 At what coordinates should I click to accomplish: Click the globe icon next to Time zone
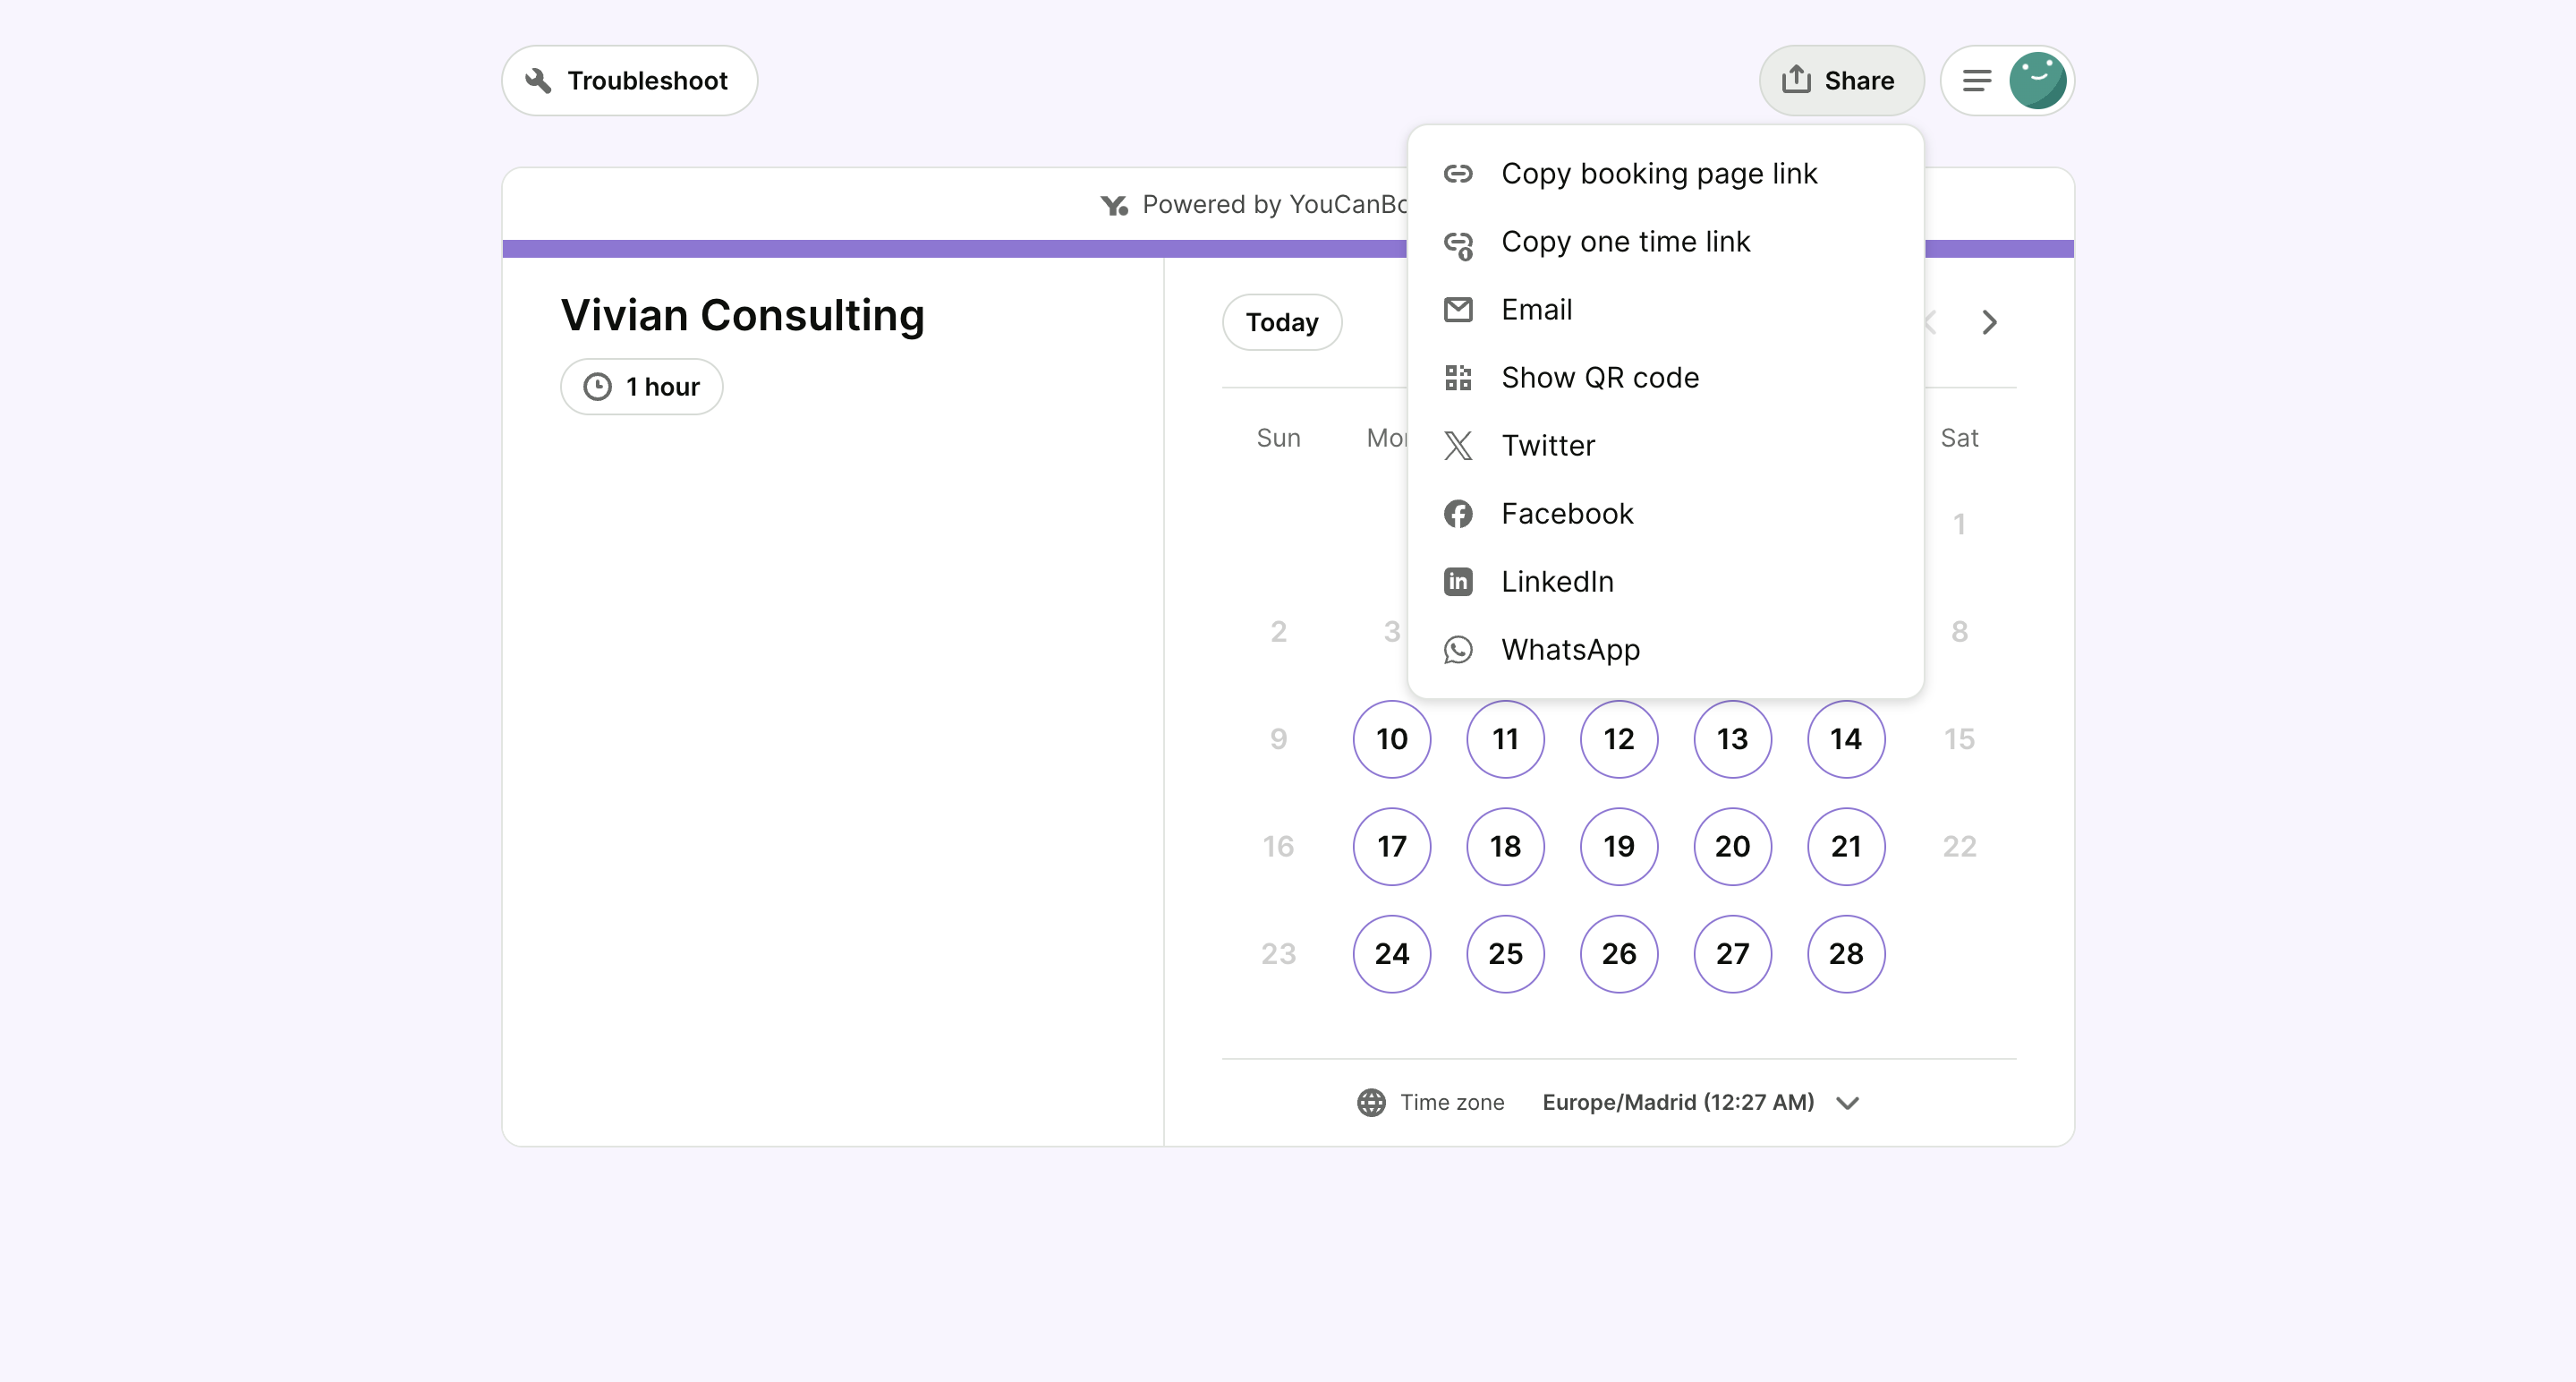click(x=1371, y=1102)
